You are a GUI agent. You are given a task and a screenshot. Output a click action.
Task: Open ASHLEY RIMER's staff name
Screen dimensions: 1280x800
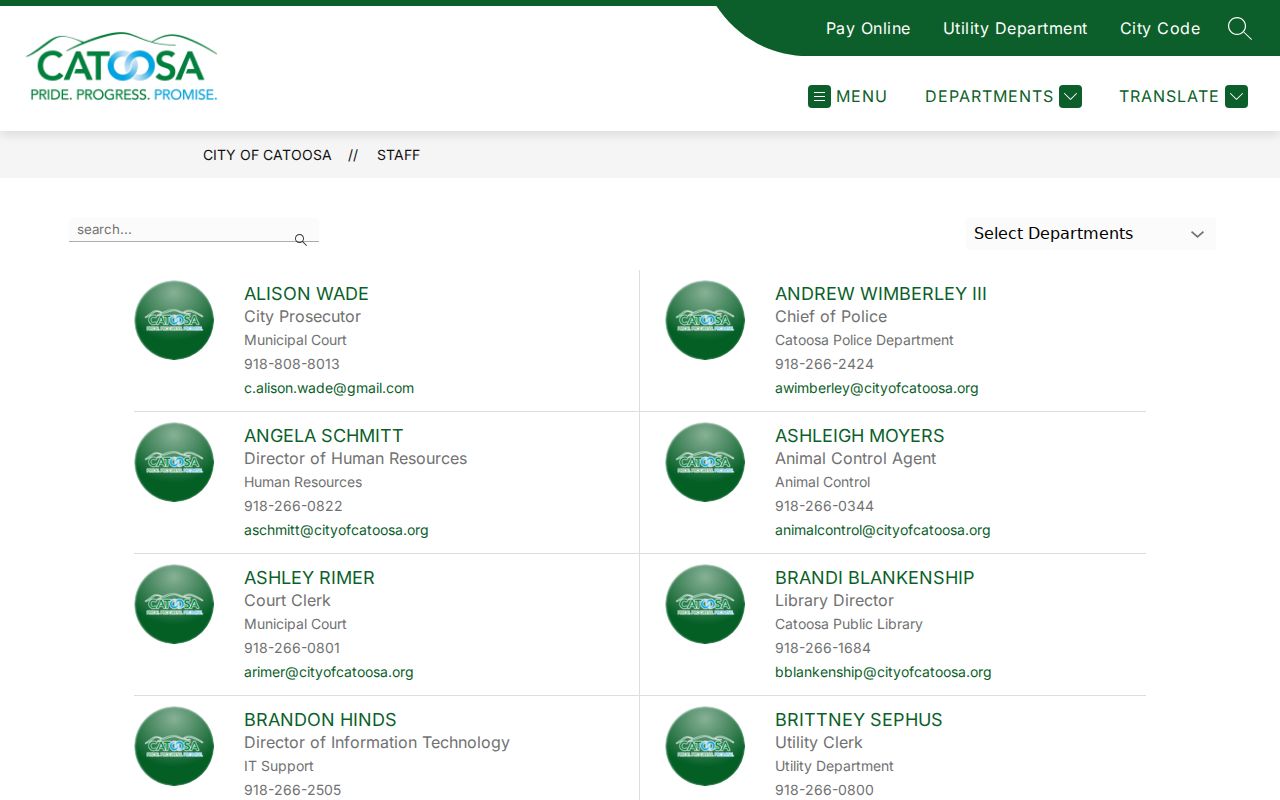point(309,578)
